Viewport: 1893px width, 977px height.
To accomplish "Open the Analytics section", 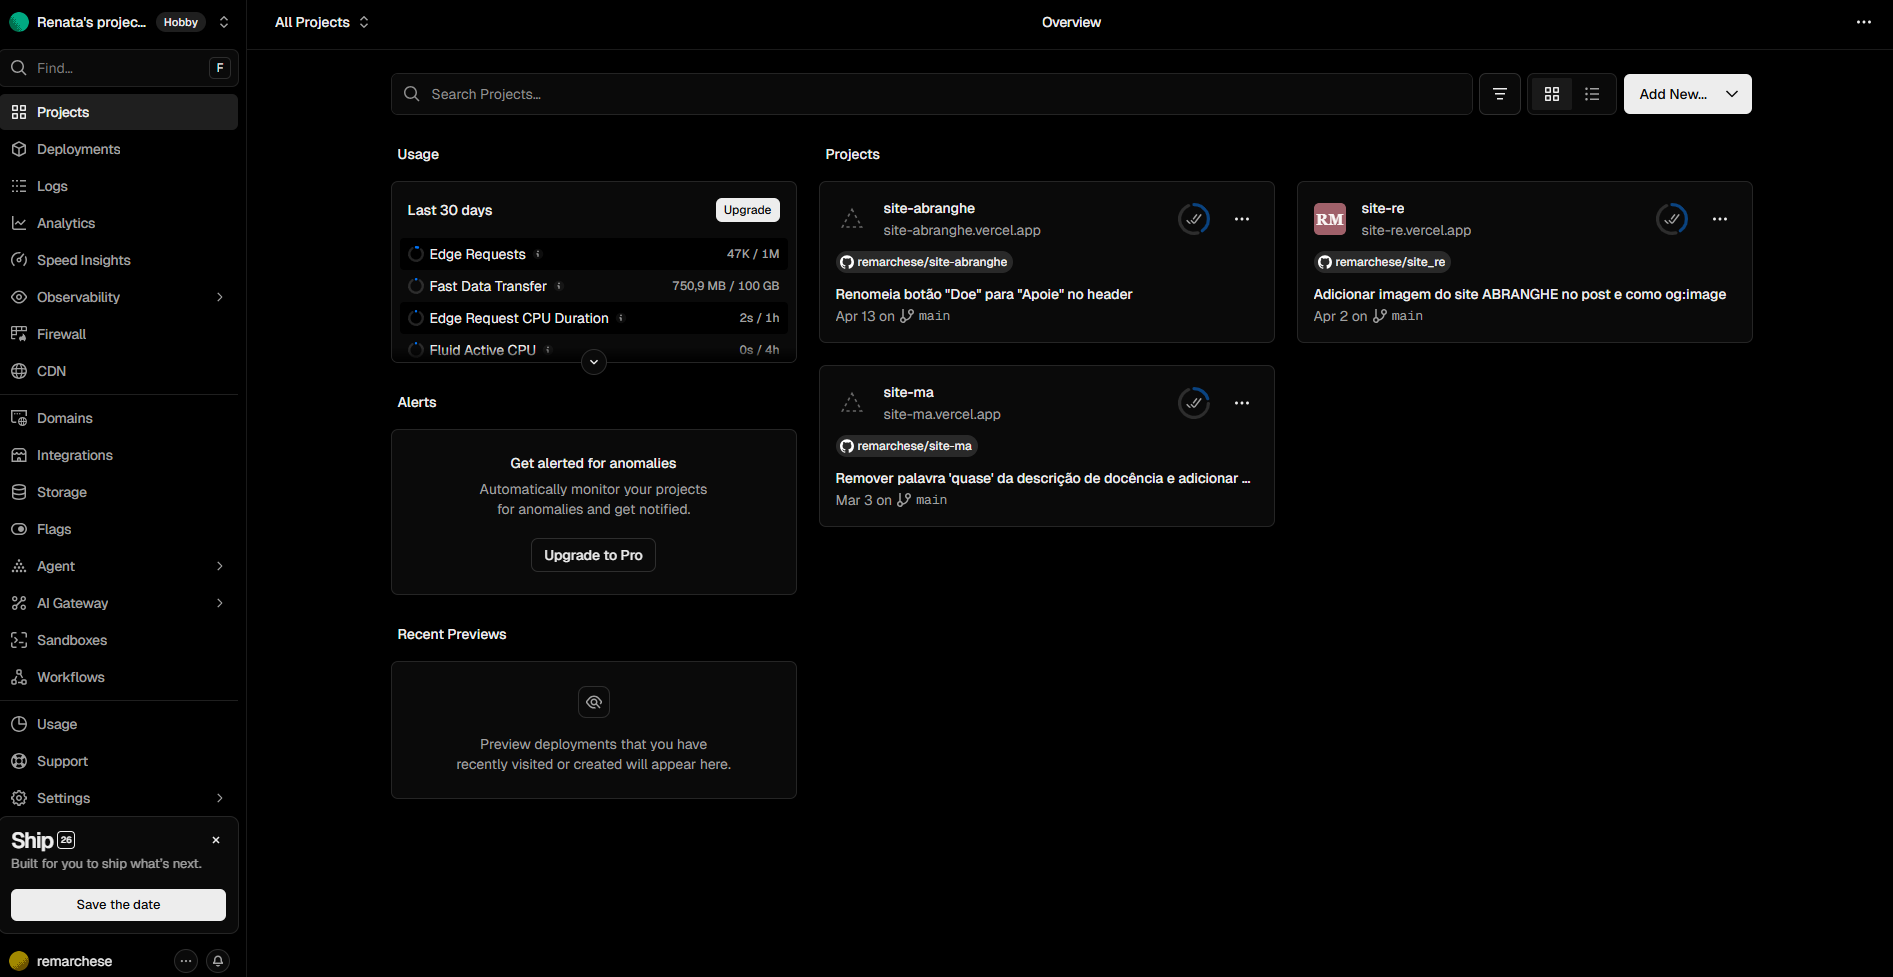I will click(66, 222).
